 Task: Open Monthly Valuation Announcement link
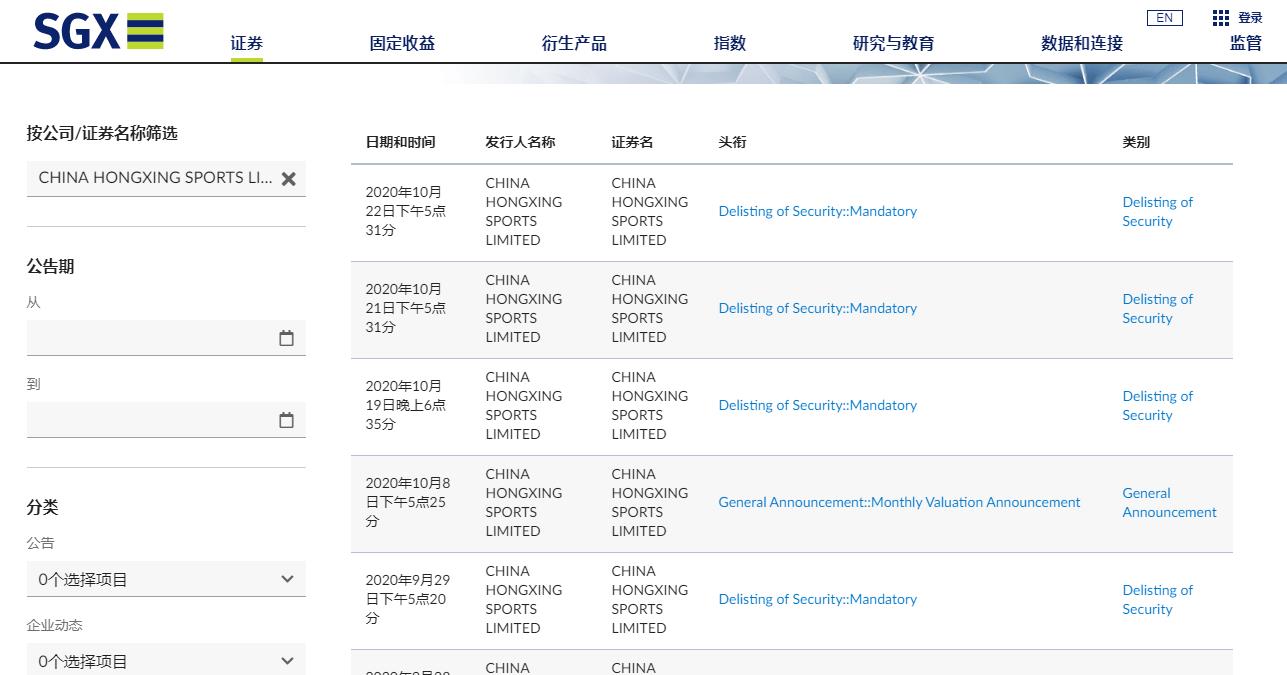(899, 502)
